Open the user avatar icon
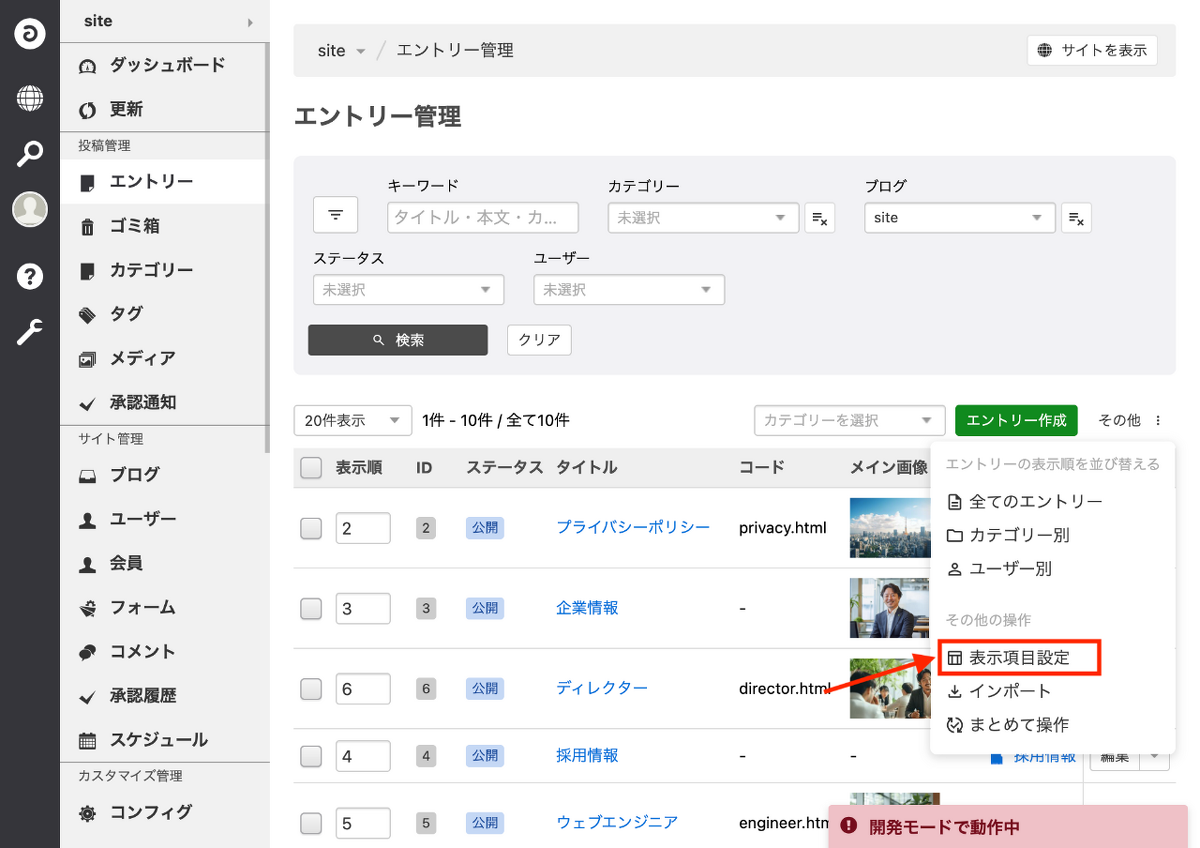Viewport: 1200px width, 848px height. [30, 210]
